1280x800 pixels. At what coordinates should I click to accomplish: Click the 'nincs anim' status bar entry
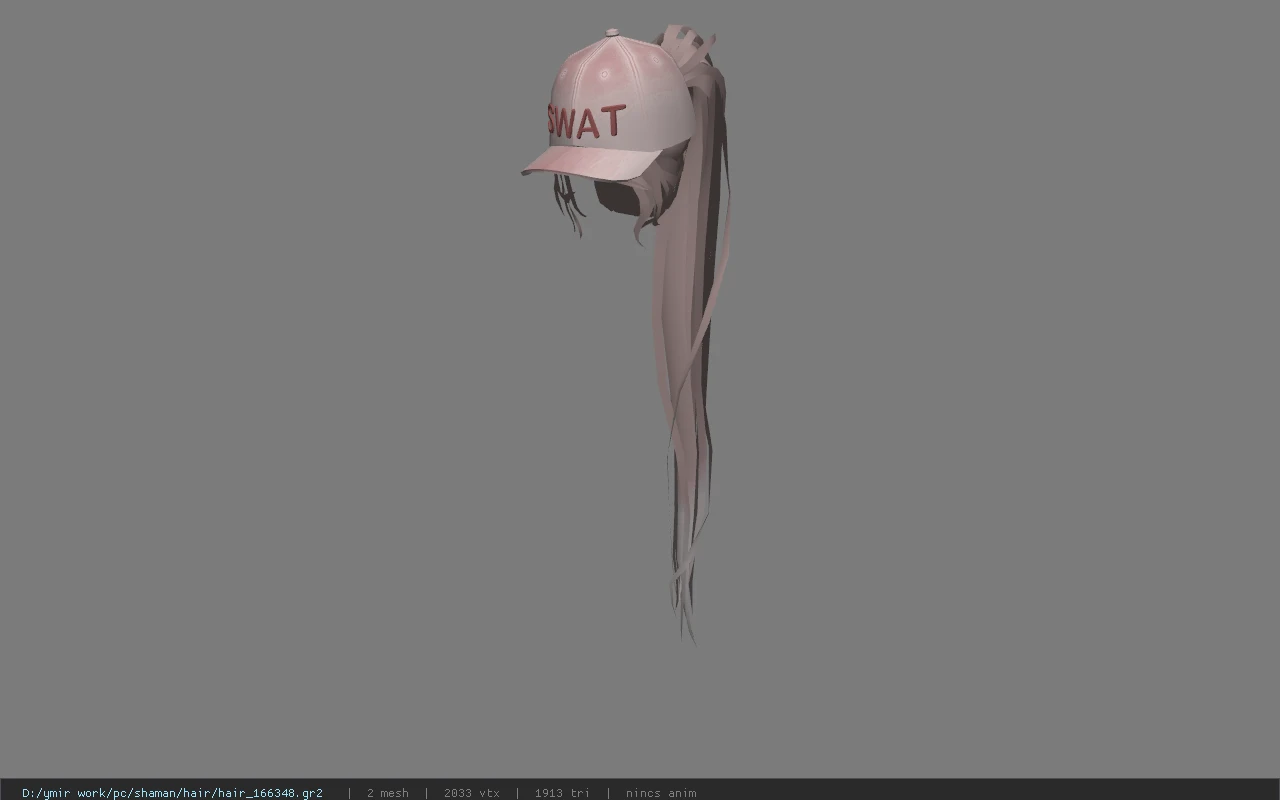[x=661, y=793]
